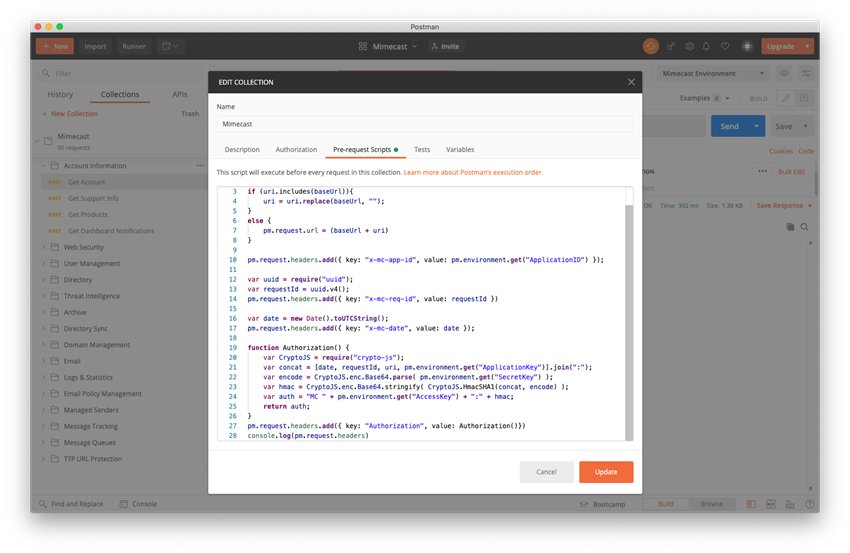Open the satellite capture requests icon
This screenshot has width=850, height=553.
[671, 47]
